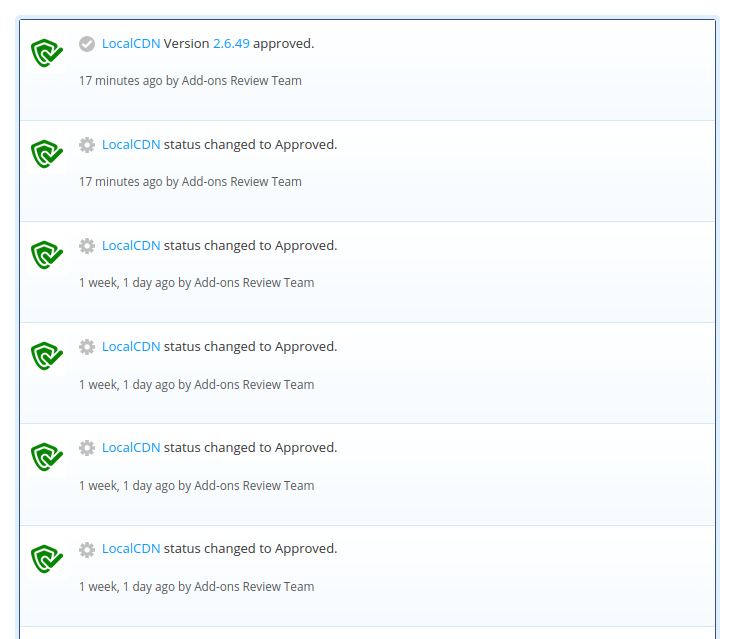
Task: Open LocalCDN link in the third entry
Action: tap(131, 246)
